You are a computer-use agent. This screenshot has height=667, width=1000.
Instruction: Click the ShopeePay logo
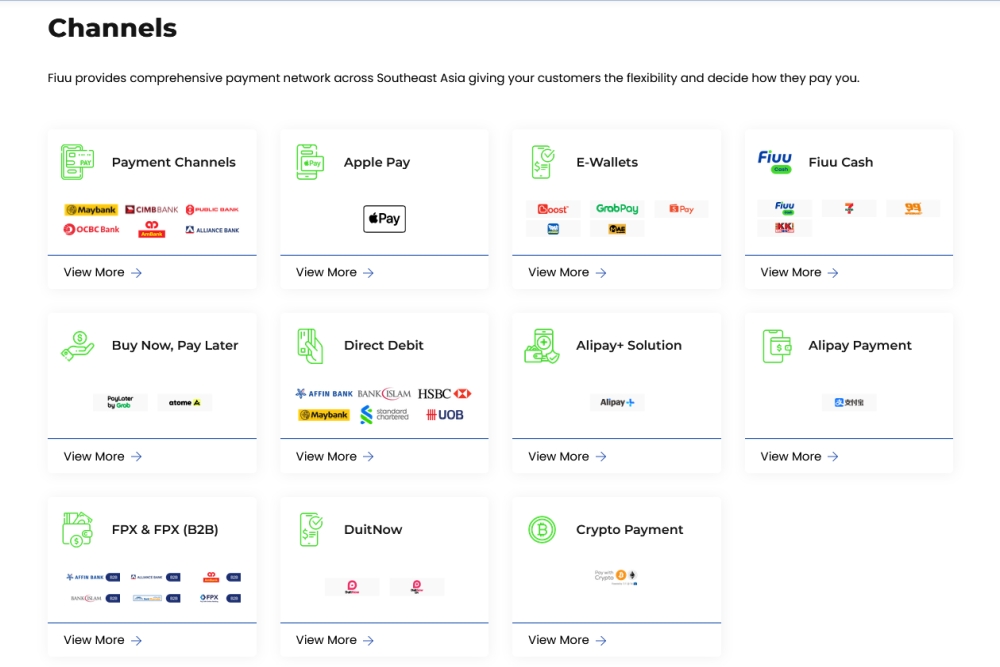681,209
